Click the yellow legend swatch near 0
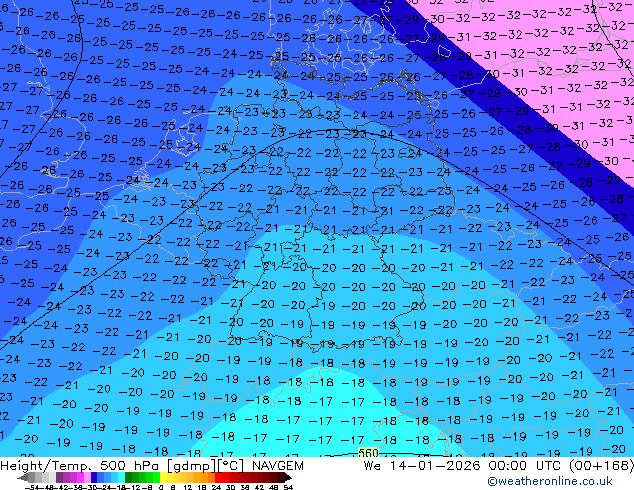The width and height of the screenshot is (634, 490). pyautogui.click(x=163, y=477)
